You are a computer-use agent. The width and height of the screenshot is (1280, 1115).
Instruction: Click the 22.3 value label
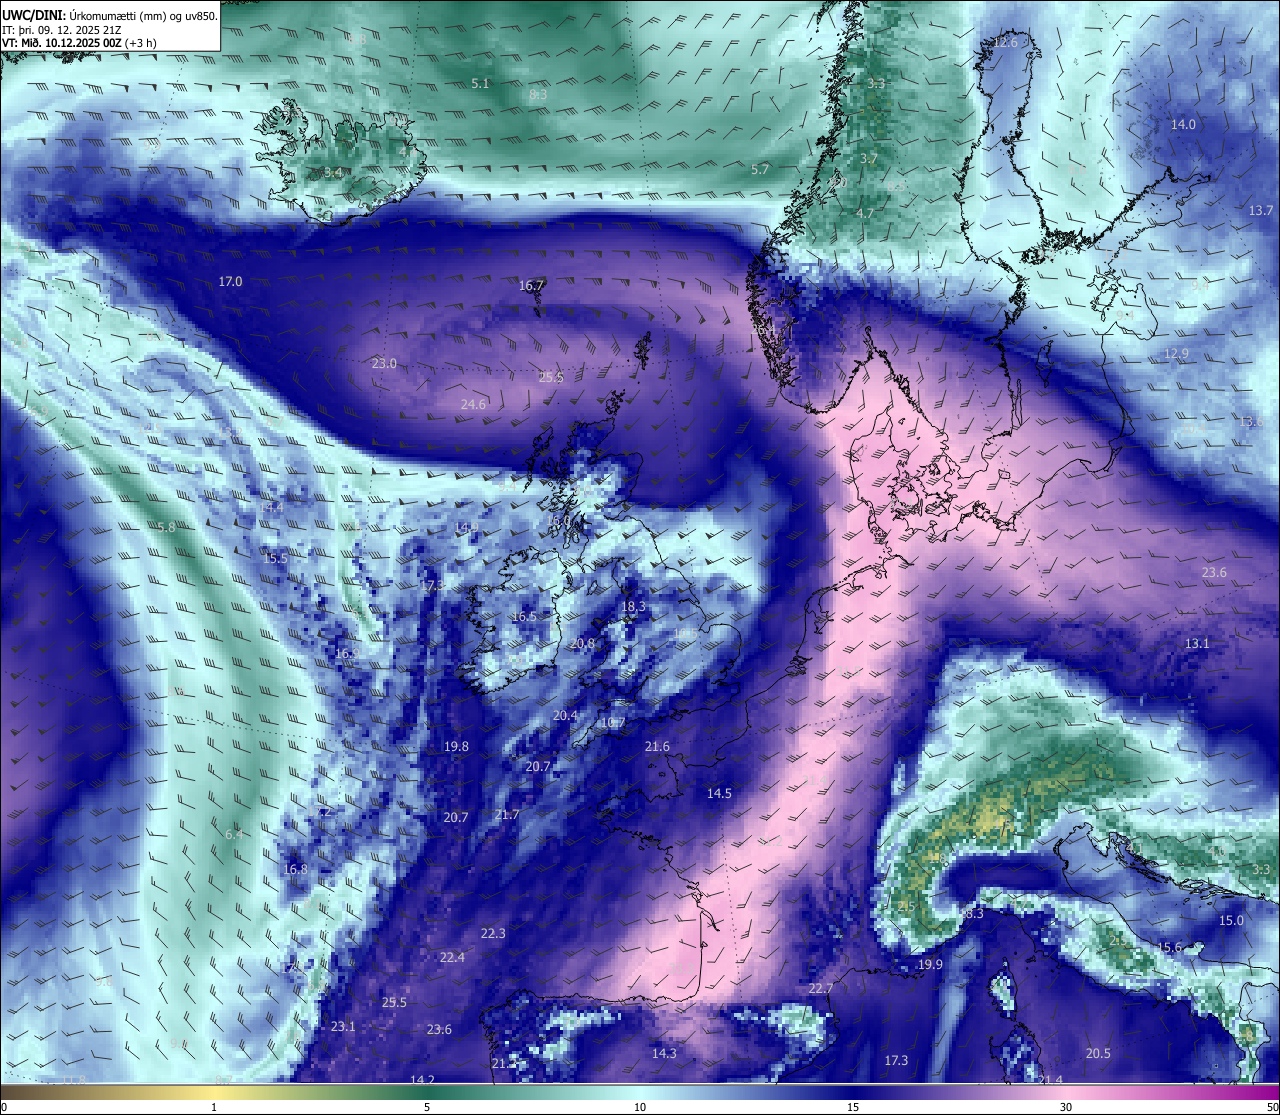[x=493, y=933]
